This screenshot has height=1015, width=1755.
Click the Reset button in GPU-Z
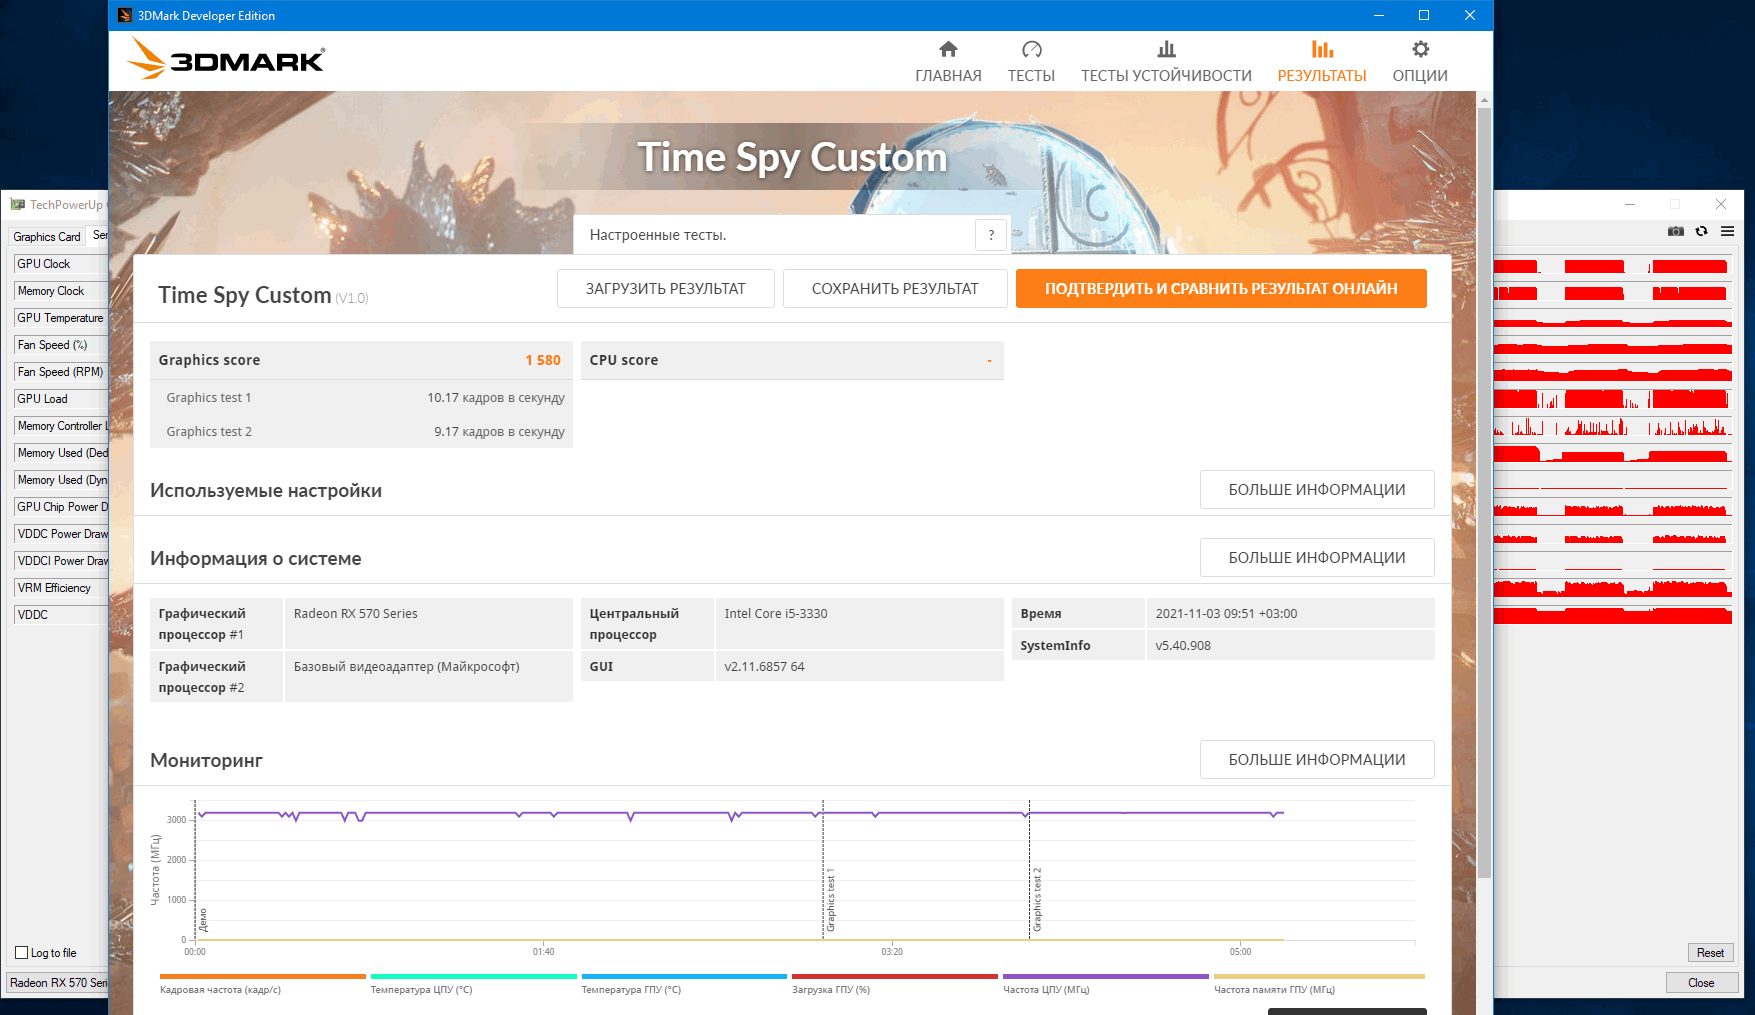pos(1710,953)
